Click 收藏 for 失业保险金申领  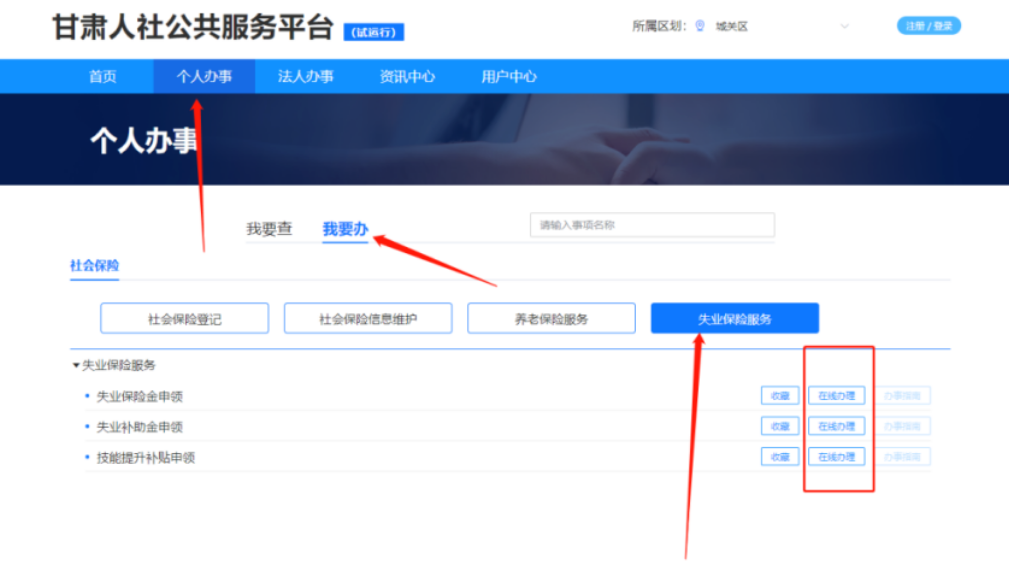click(780, 396)
